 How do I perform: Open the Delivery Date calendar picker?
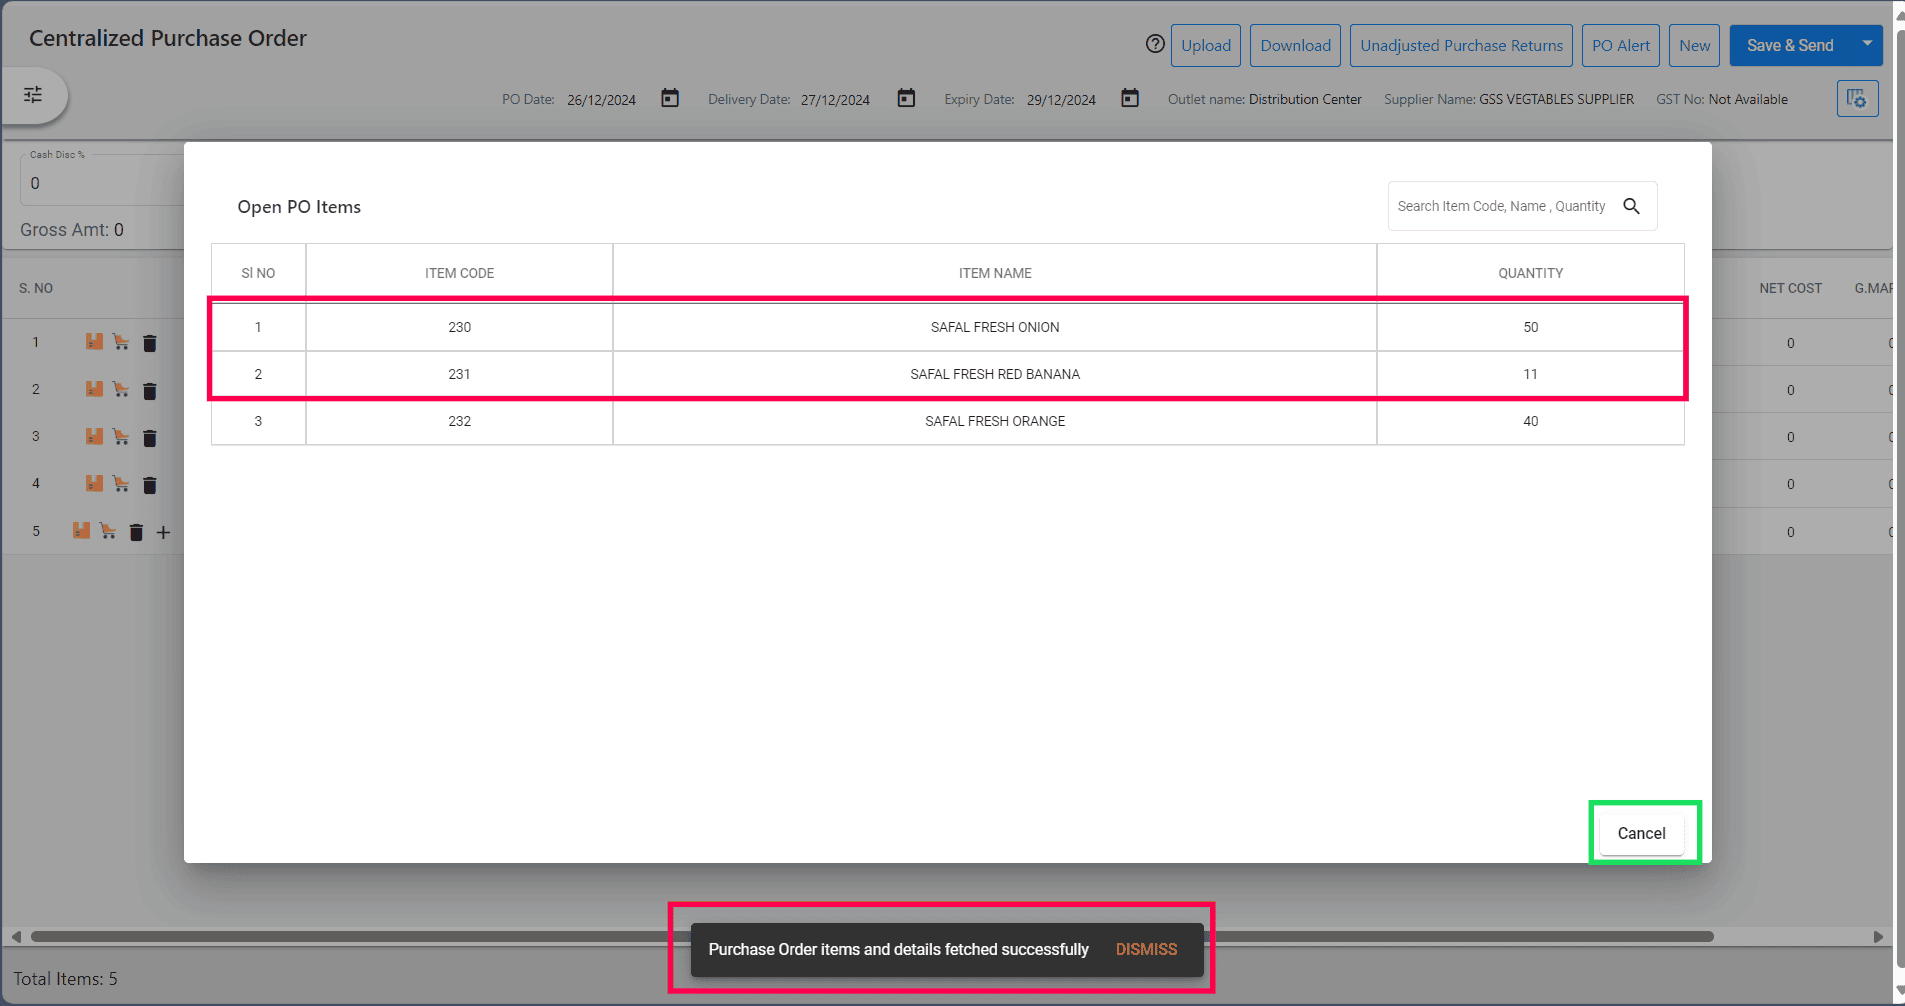[906, 98]
